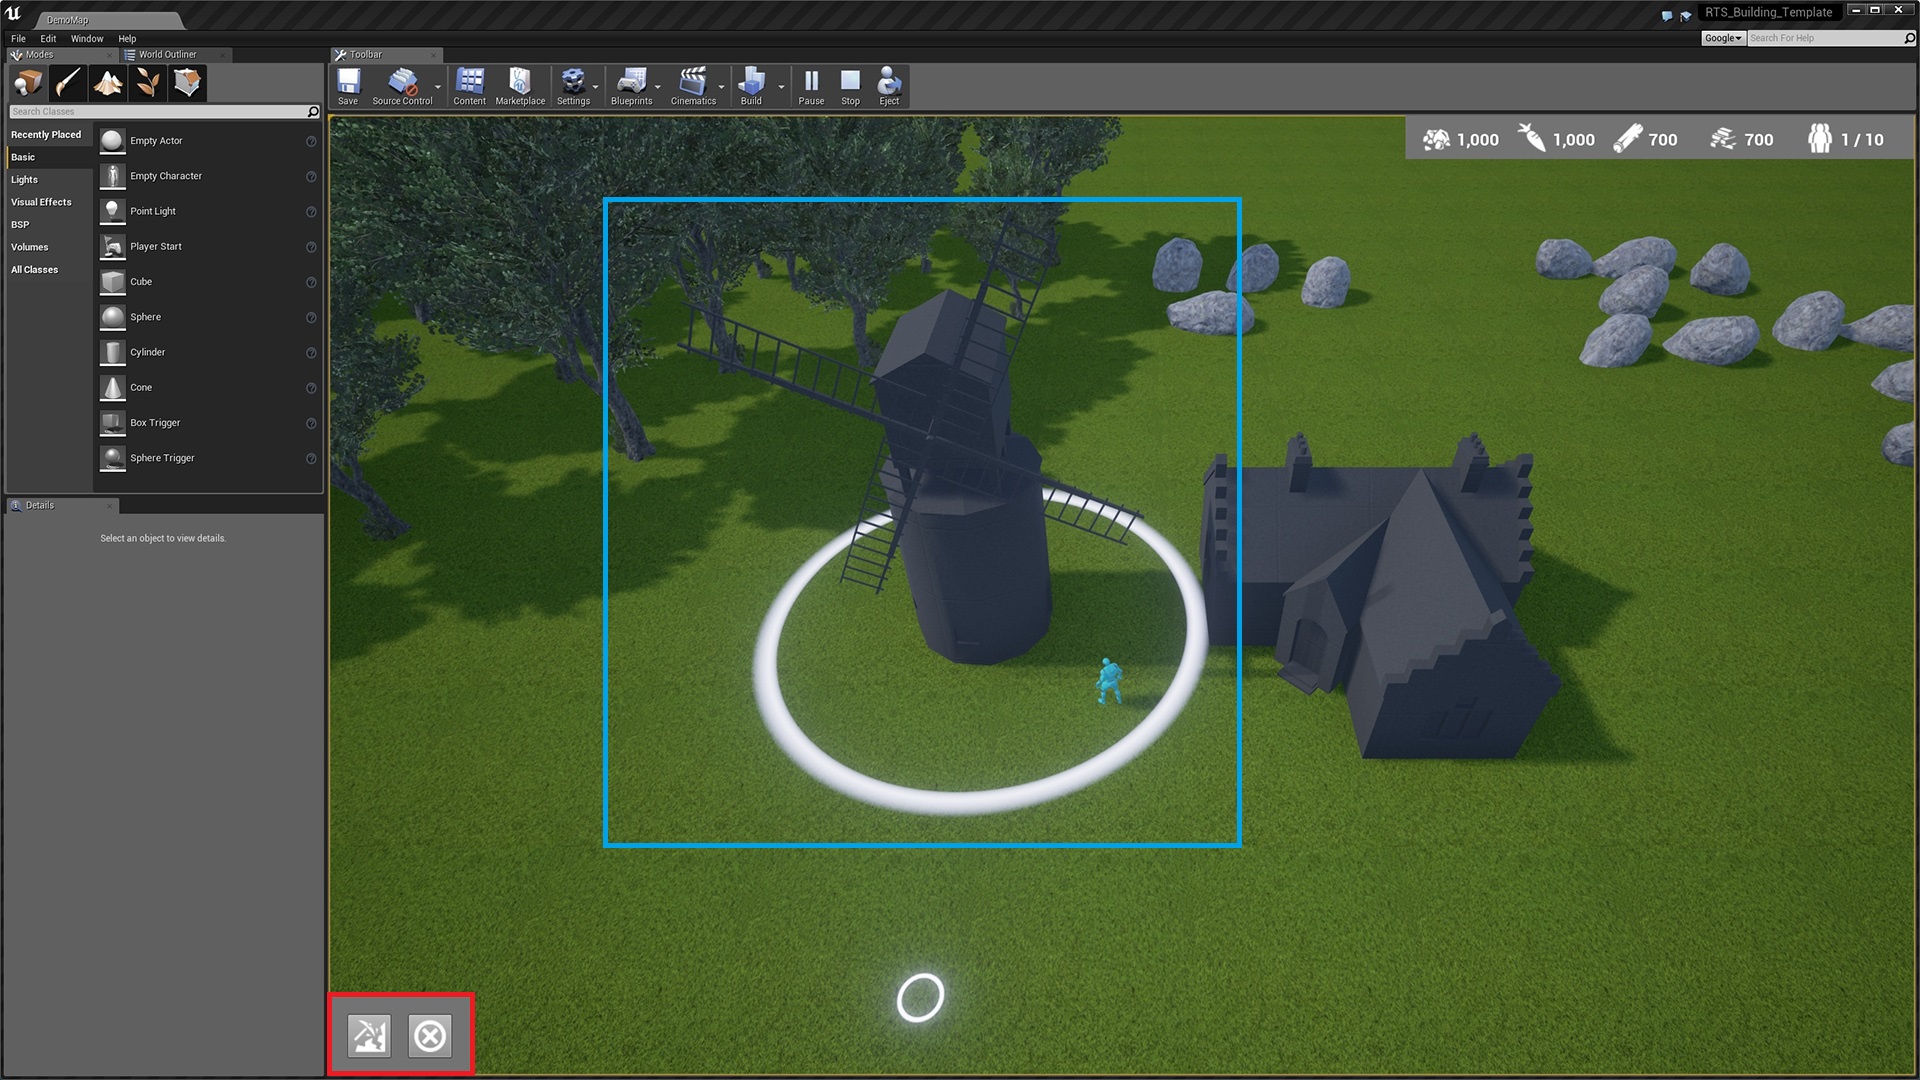Switch to the World Outliner tab
This screenshot has height=1080, width=1920.
(167, 55)
